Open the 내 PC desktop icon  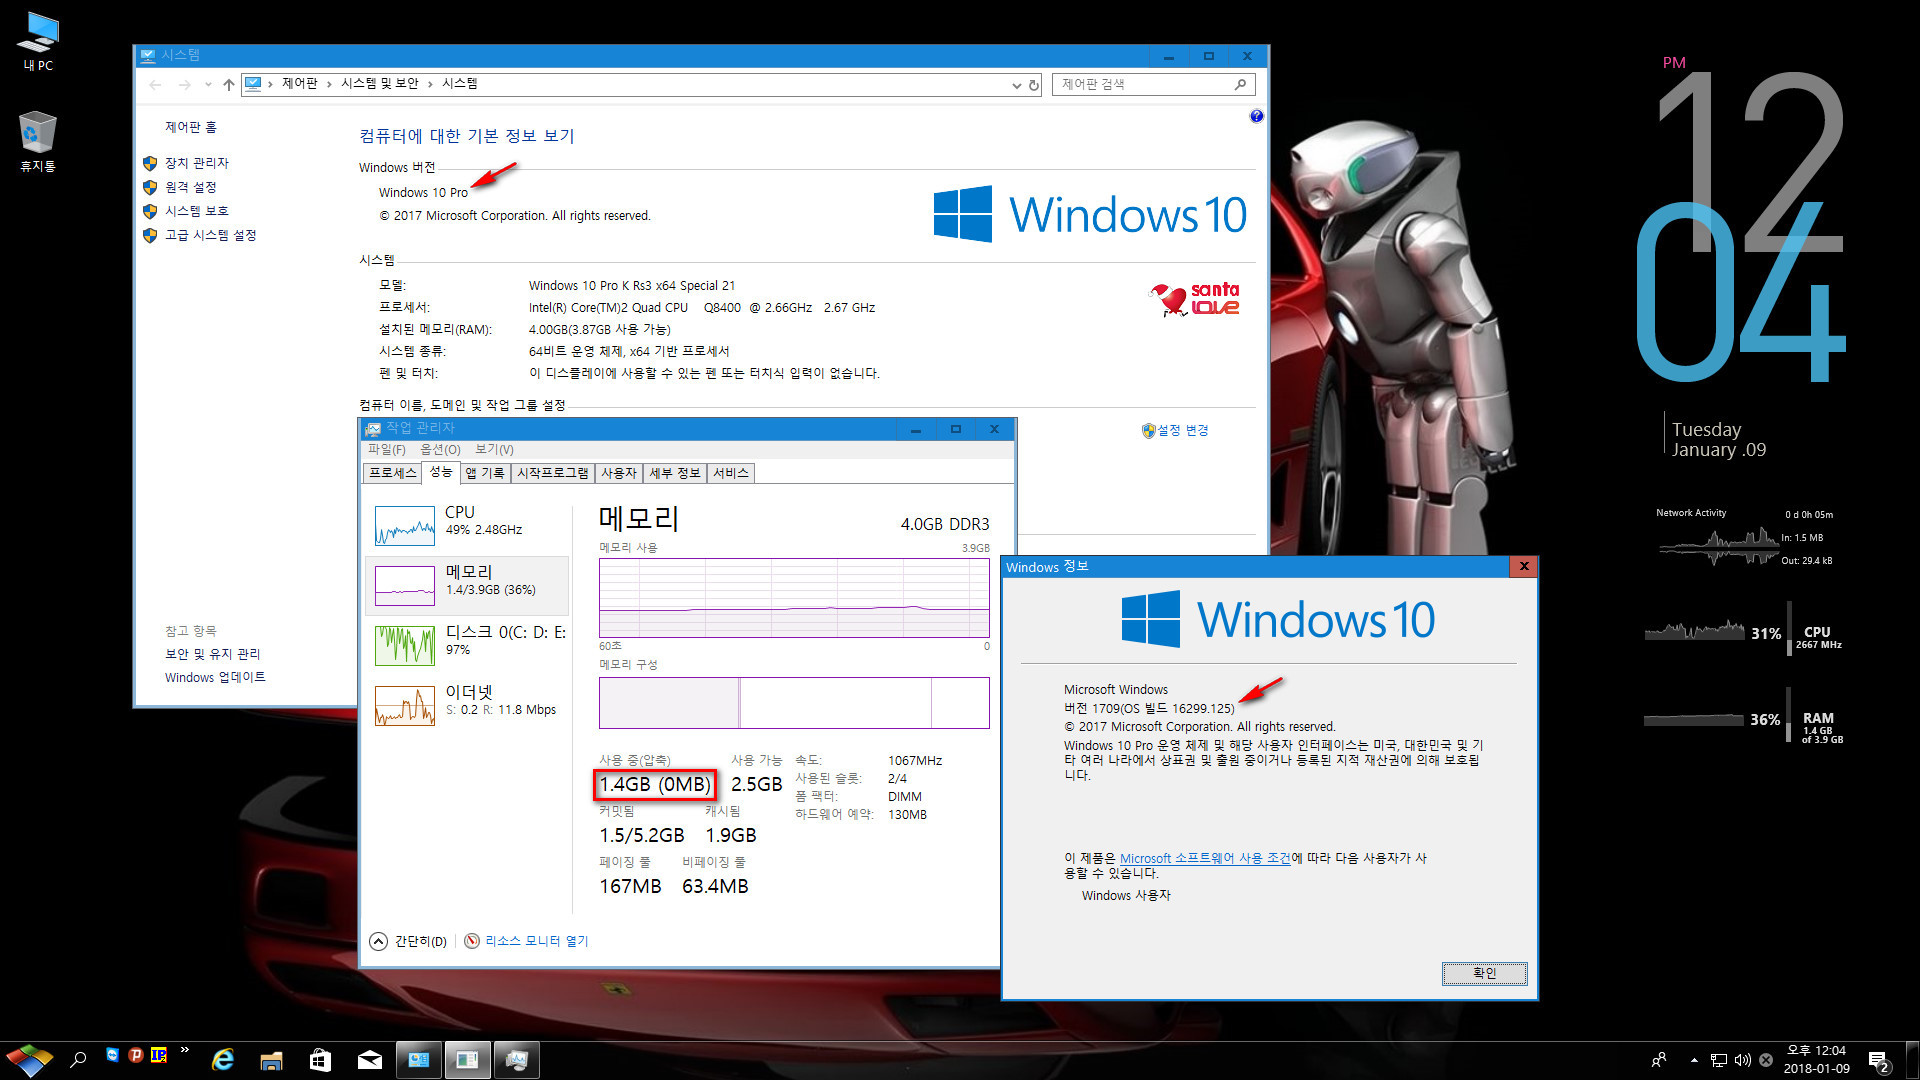pos(38,41)
